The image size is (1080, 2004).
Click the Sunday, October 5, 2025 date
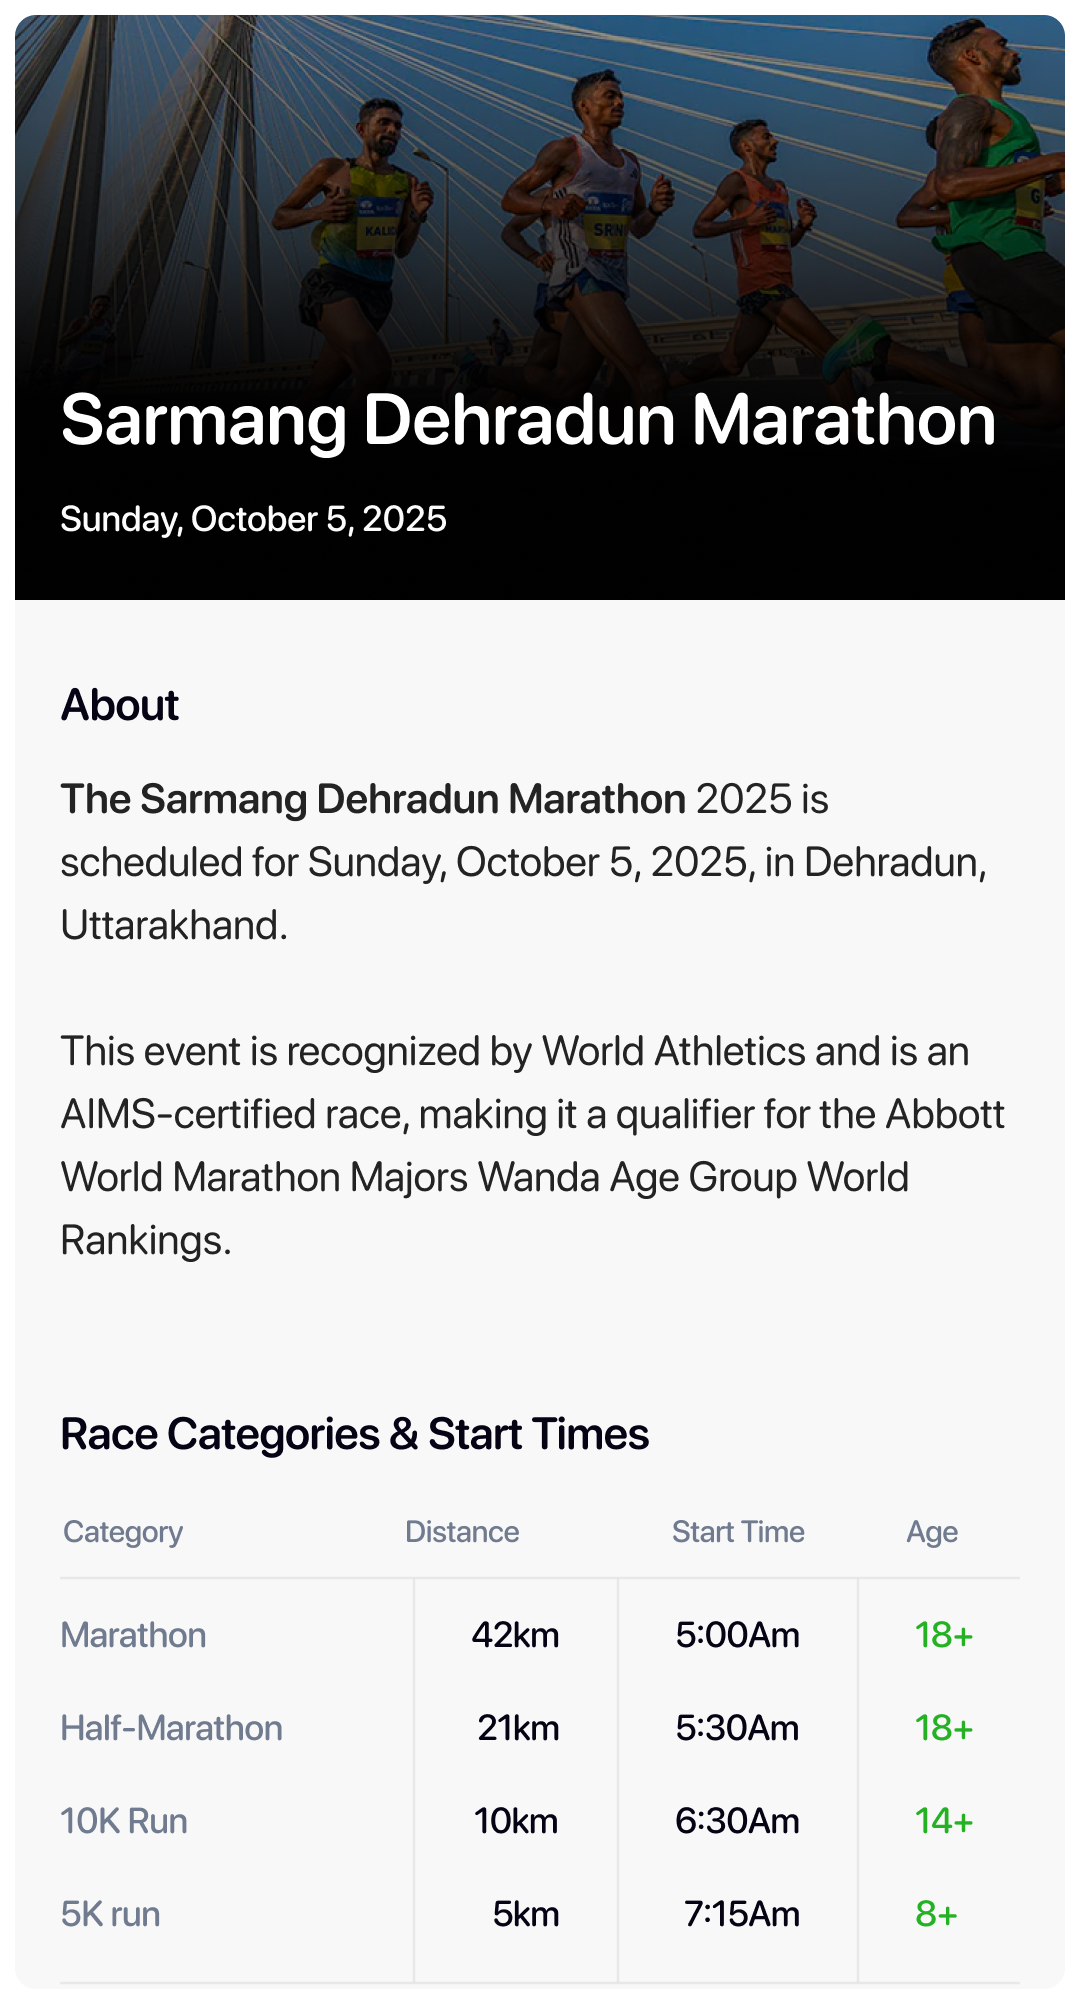tap(253, 520)
